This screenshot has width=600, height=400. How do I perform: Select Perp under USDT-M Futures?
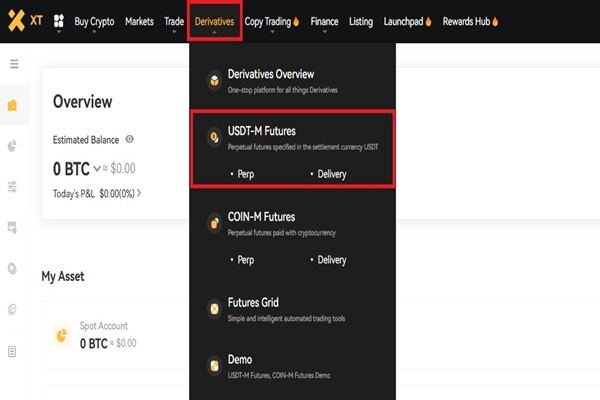click(246, 174)
